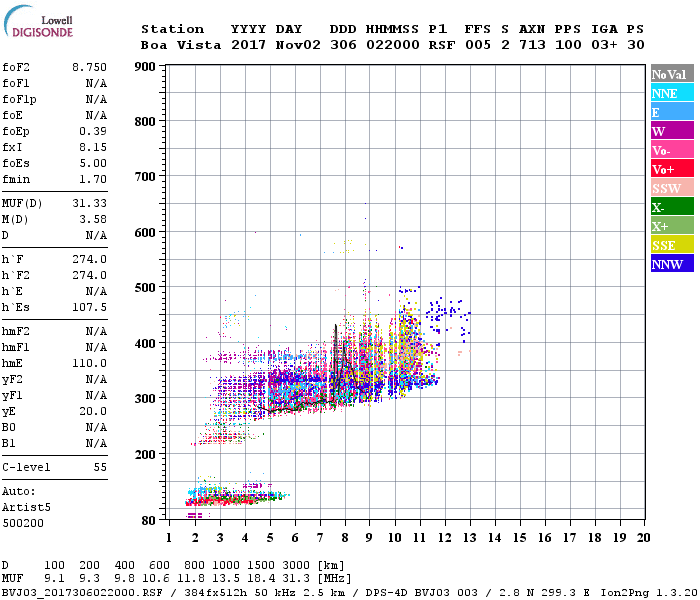Click the 022000 time value
The height and width of the screenshot is (600, 700).
tap(393, 45)
